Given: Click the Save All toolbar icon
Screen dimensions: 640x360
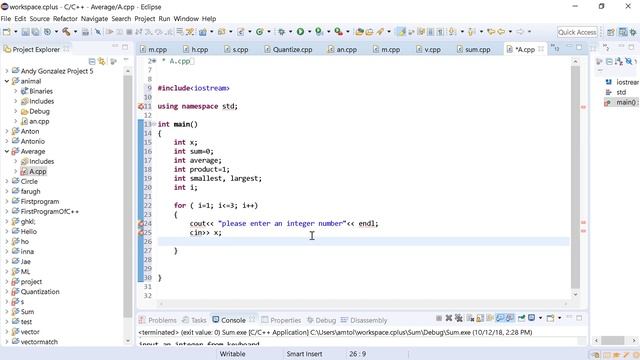Looking at the screenshot, I should coord(36,31).
